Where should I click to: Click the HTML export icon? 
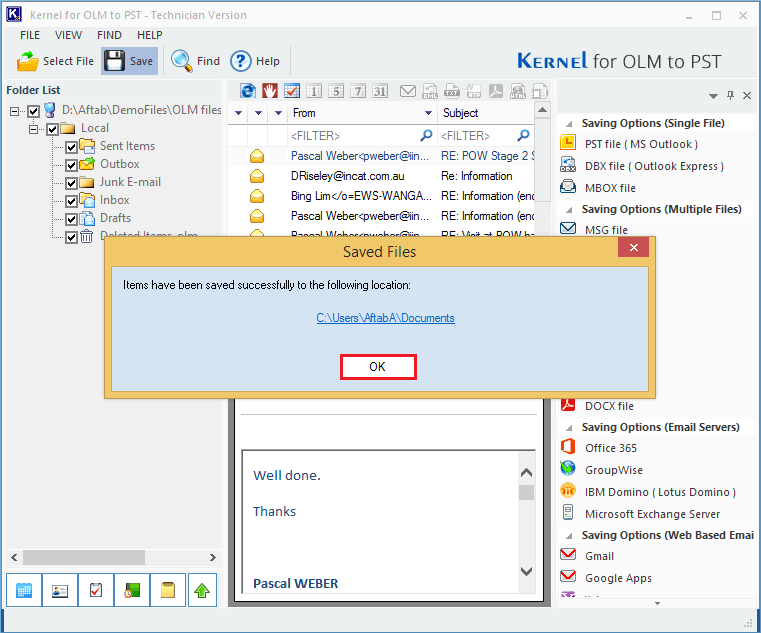coord(518,91)
